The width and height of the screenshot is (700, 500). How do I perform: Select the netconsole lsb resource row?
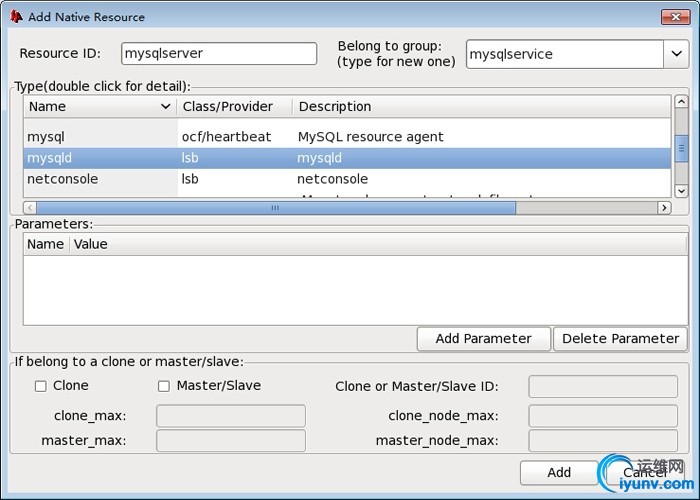click(x=347, y=179)
